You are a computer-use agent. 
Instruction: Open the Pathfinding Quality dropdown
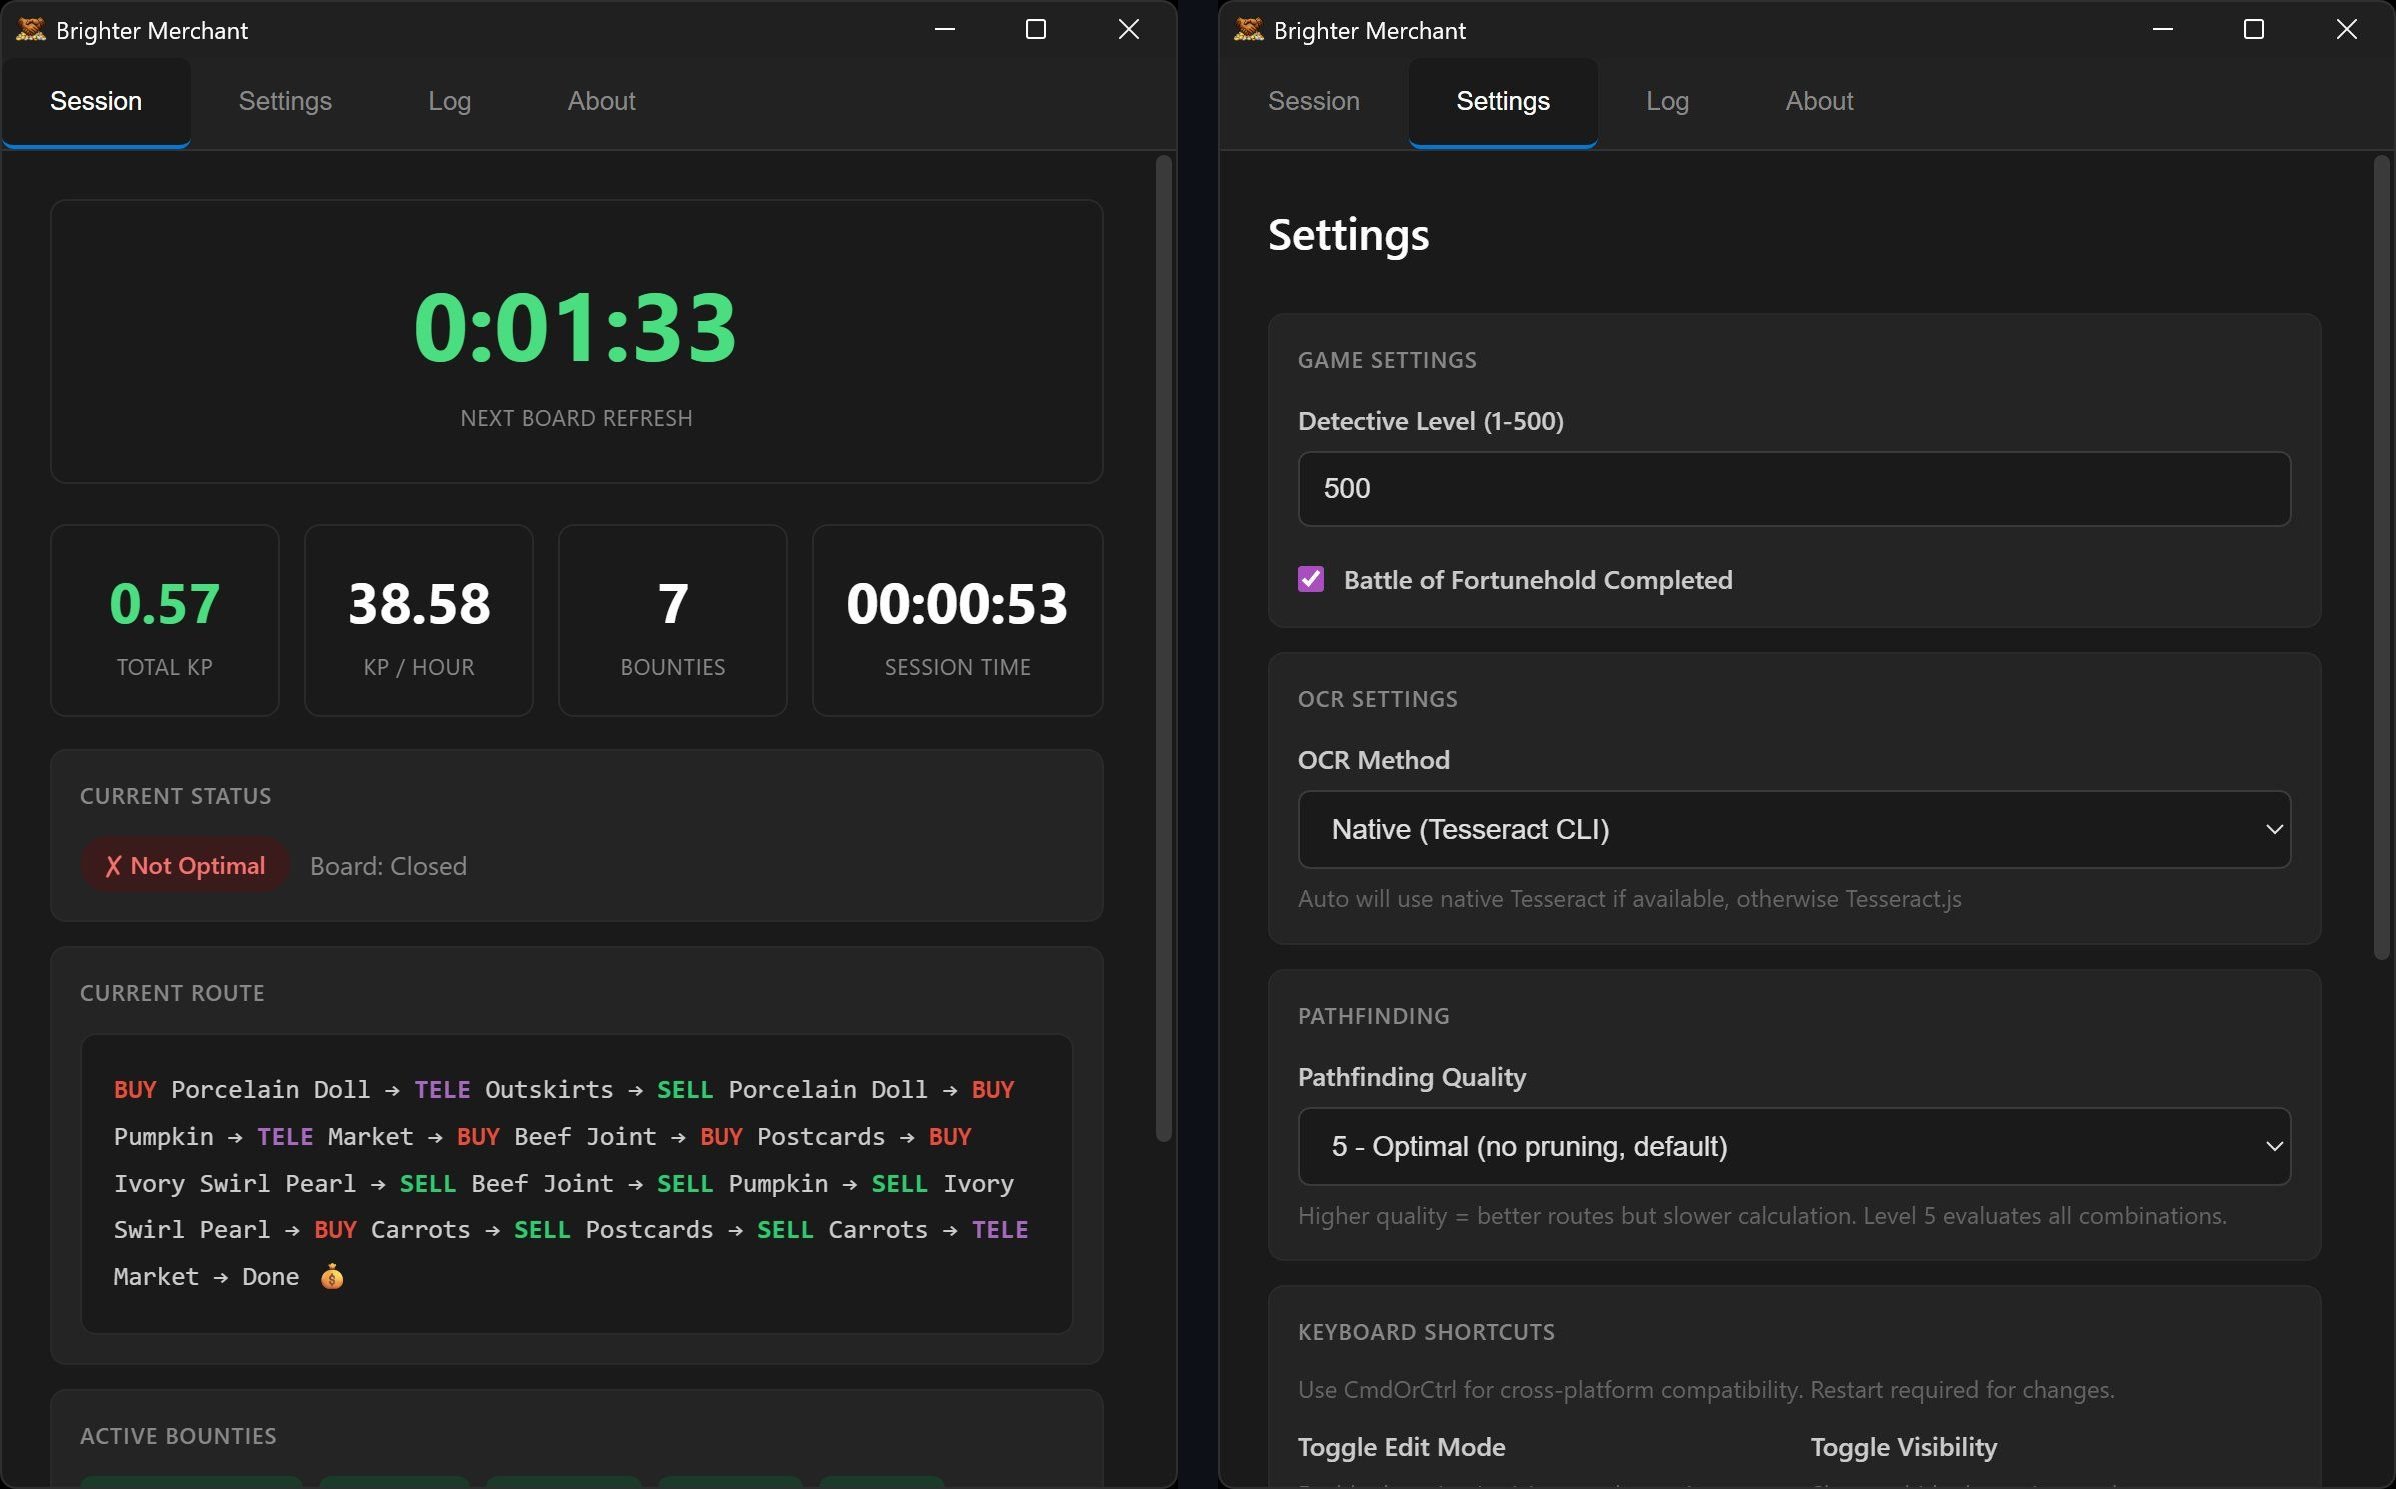[1793, 1147]
